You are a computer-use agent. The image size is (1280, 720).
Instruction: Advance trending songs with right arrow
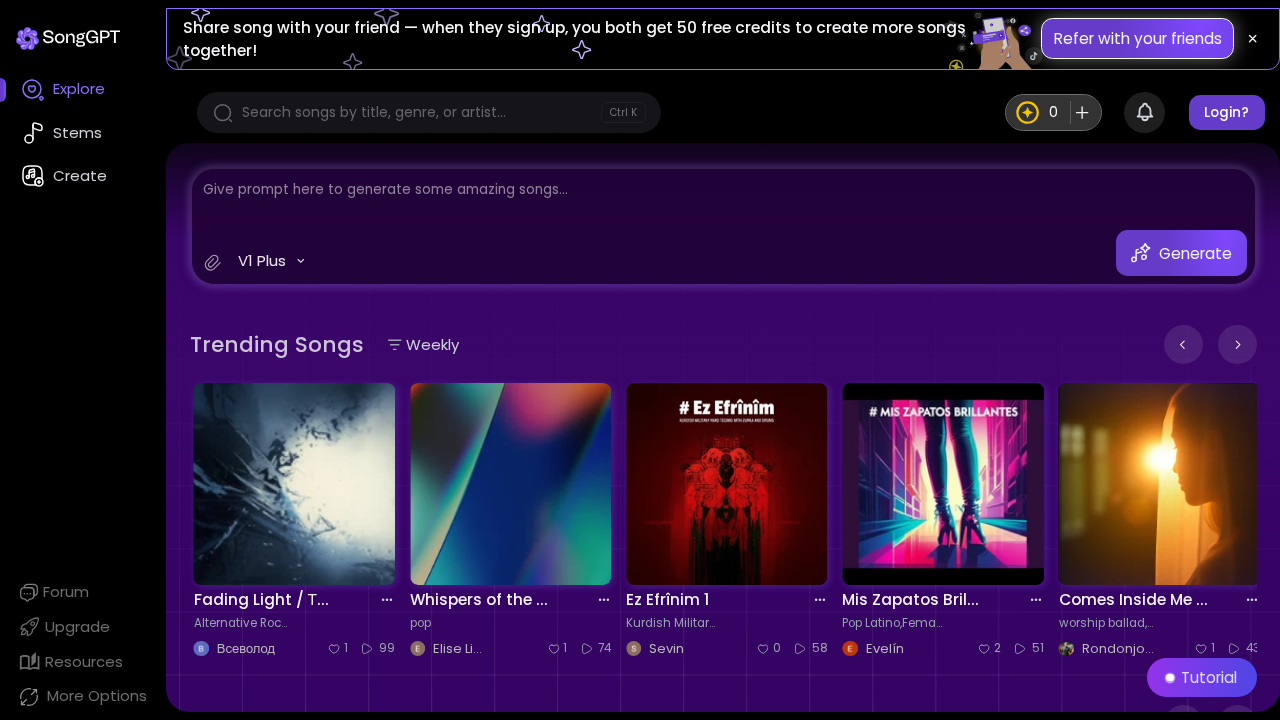tap(1237, 344)
